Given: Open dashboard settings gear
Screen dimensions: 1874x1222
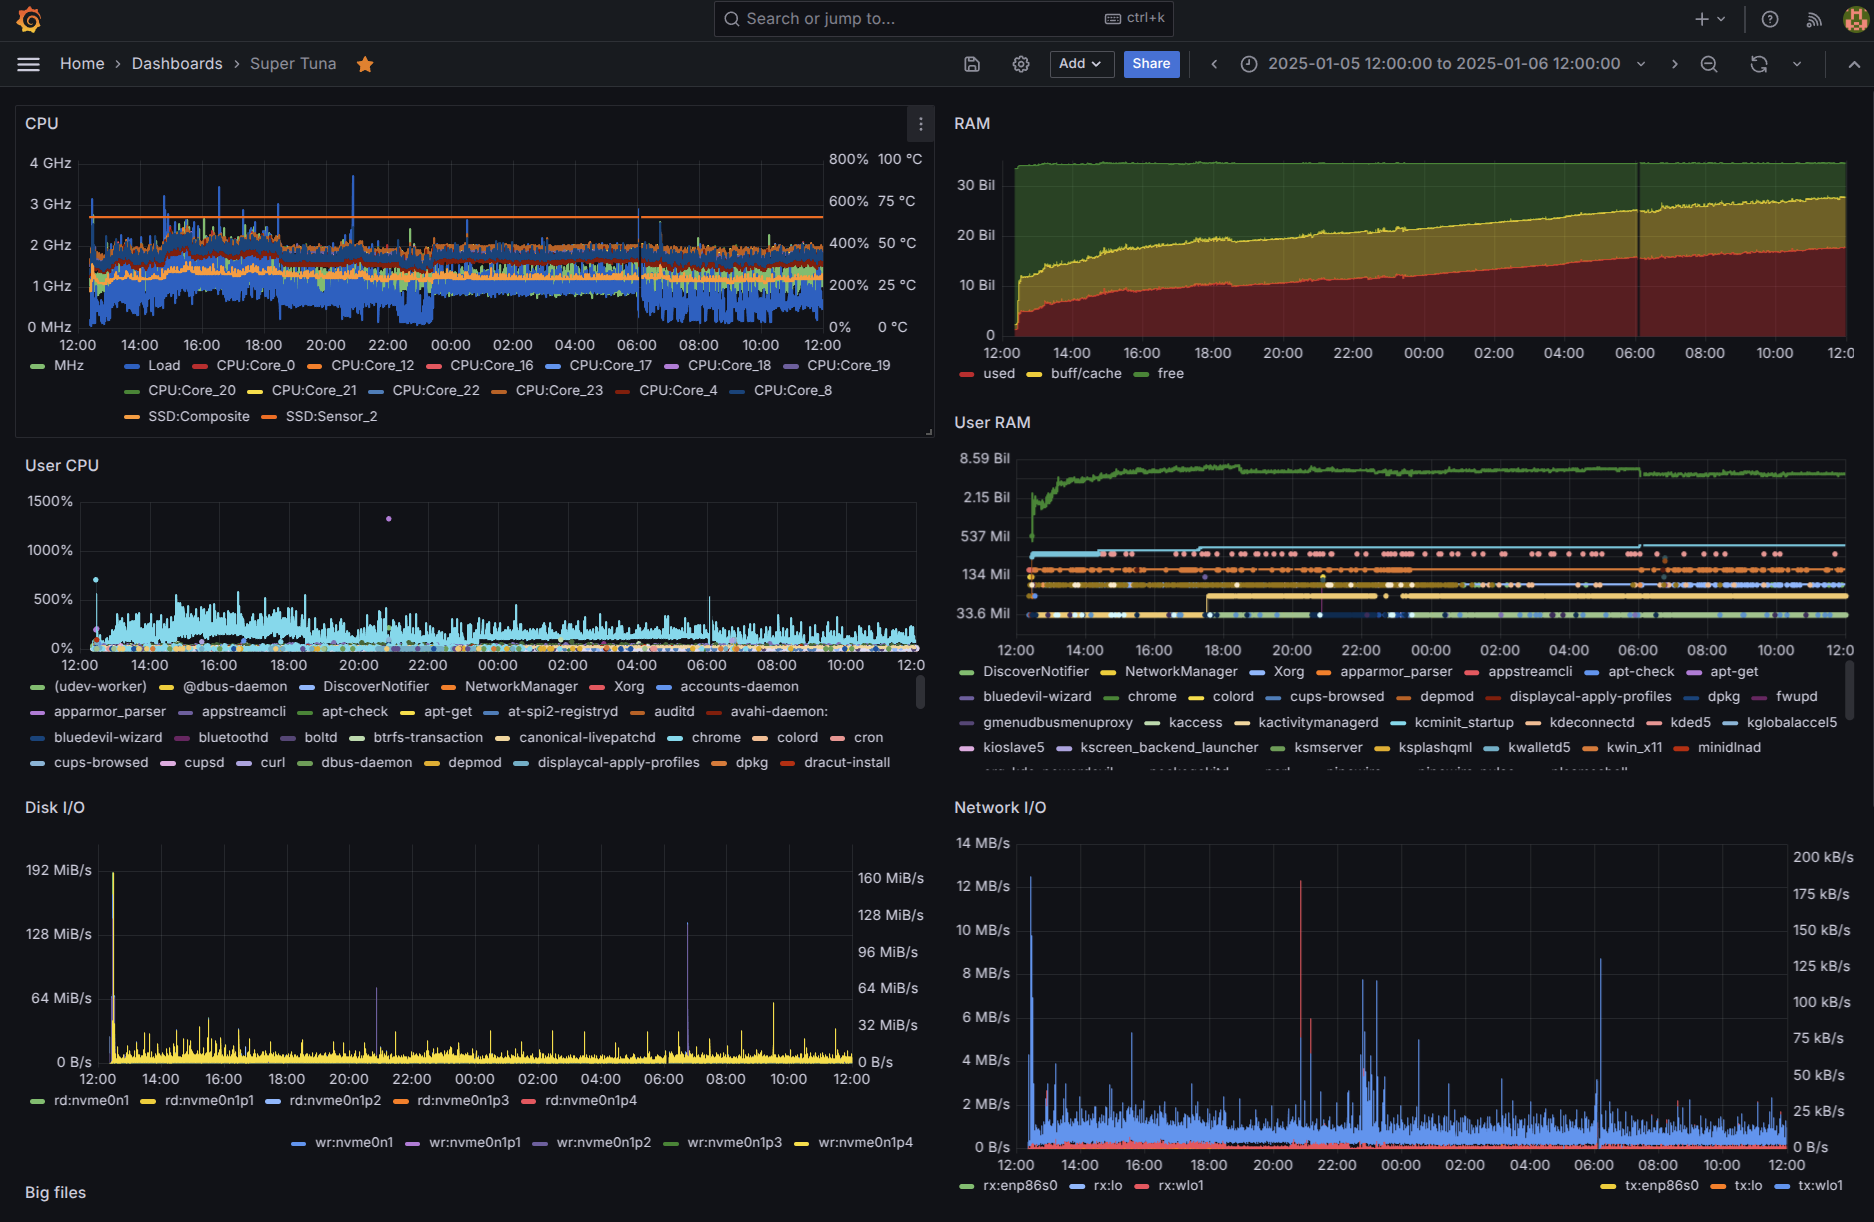Looking at the screenshot, I should [1020, 64].
